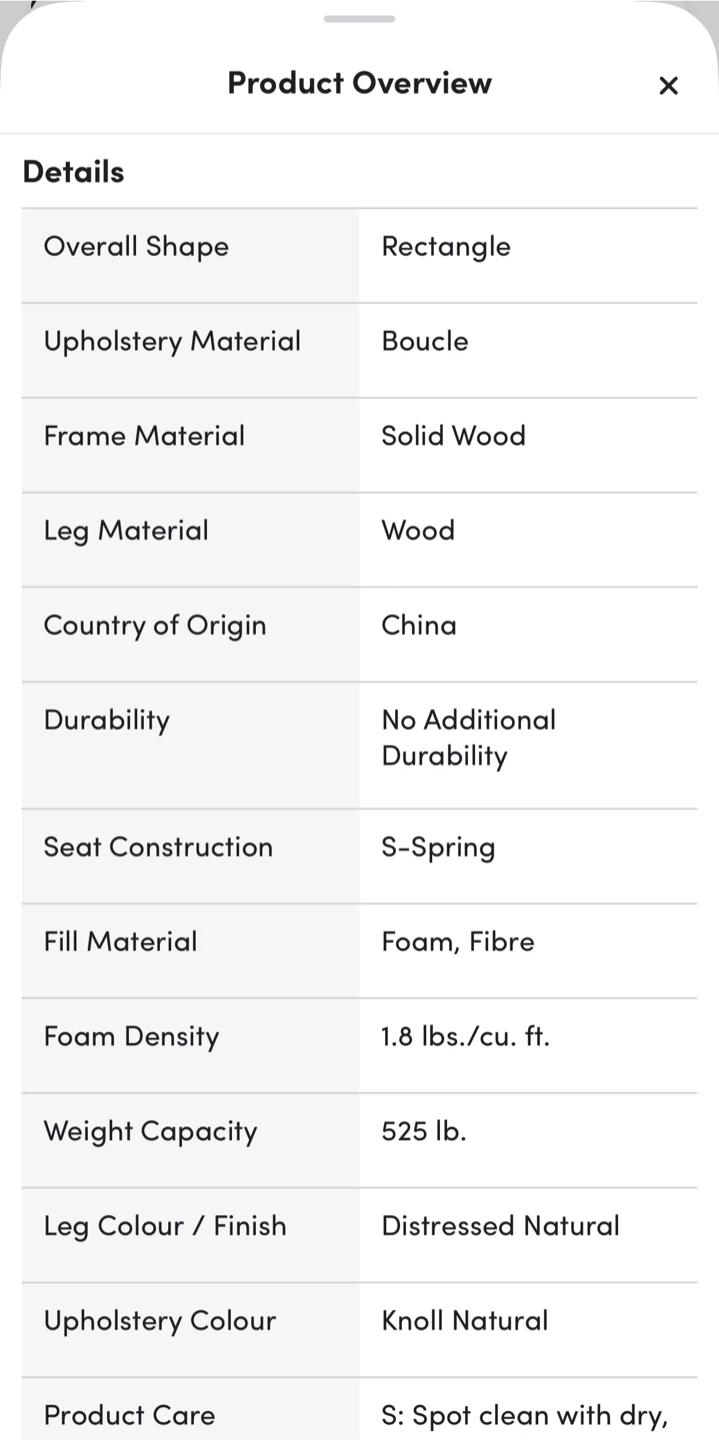719x1440 pixels.
Task: Select the Foam, Fibre fill value
Action: click(x=458, y=942)
